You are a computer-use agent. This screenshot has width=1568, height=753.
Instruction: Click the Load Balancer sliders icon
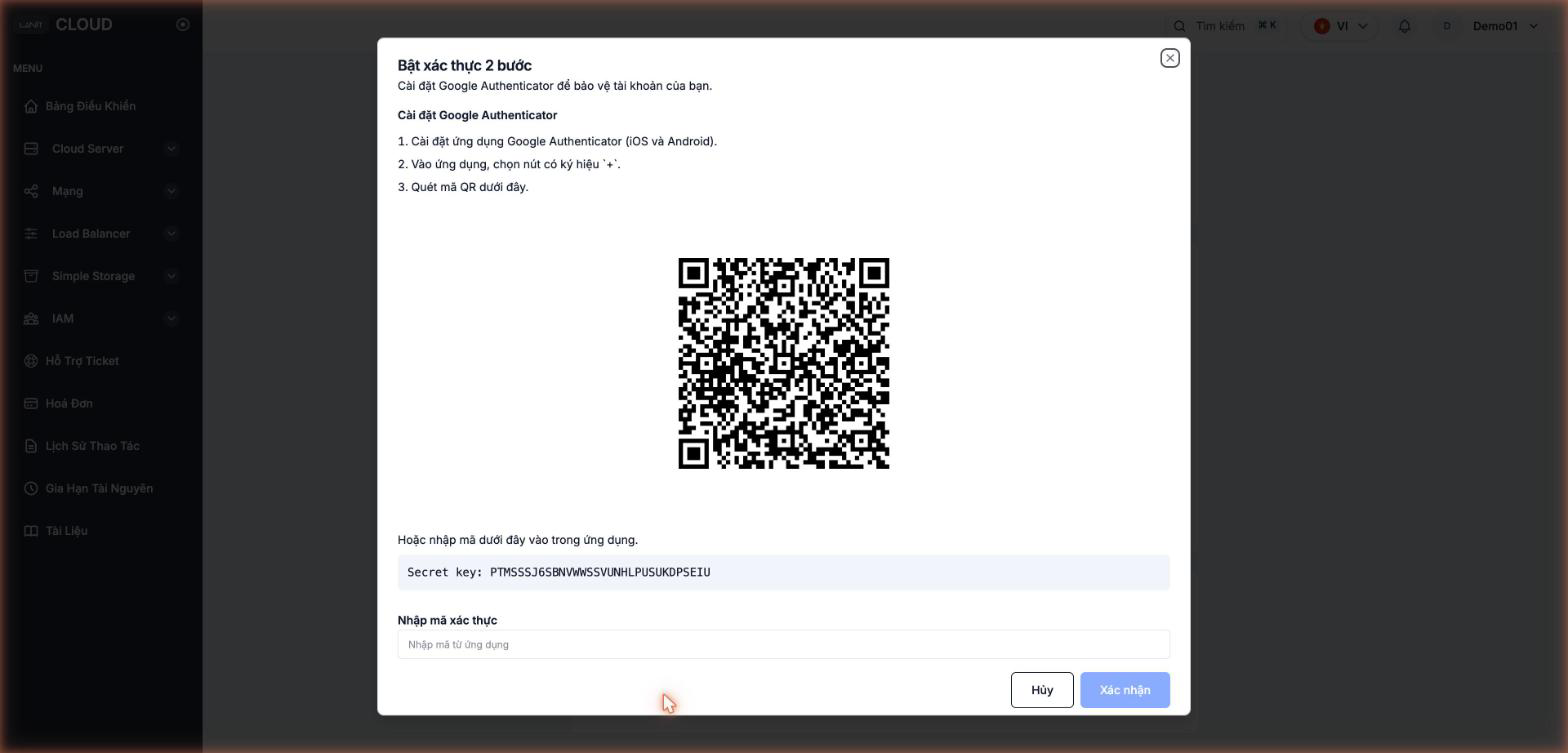(x=31, y=234)
